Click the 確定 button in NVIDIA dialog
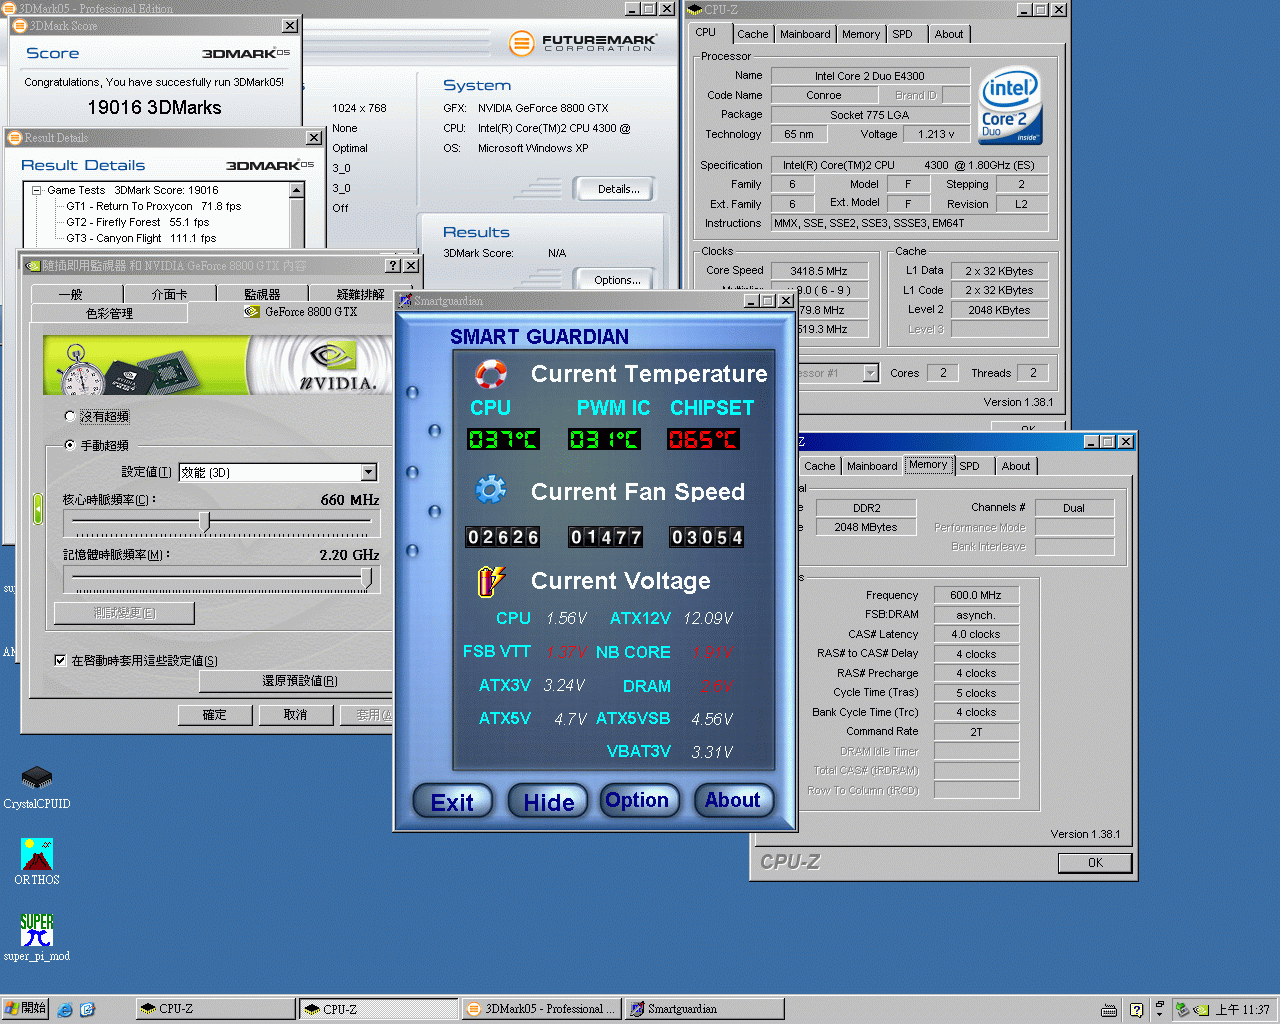Viewport: 1280px width, 1024px height. (x=214, y=715)
